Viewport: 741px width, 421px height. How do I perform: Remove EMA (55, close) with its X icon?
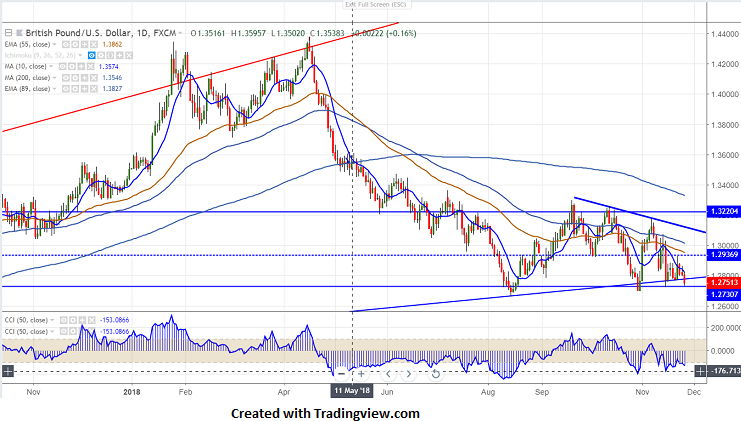pos(94,44)
